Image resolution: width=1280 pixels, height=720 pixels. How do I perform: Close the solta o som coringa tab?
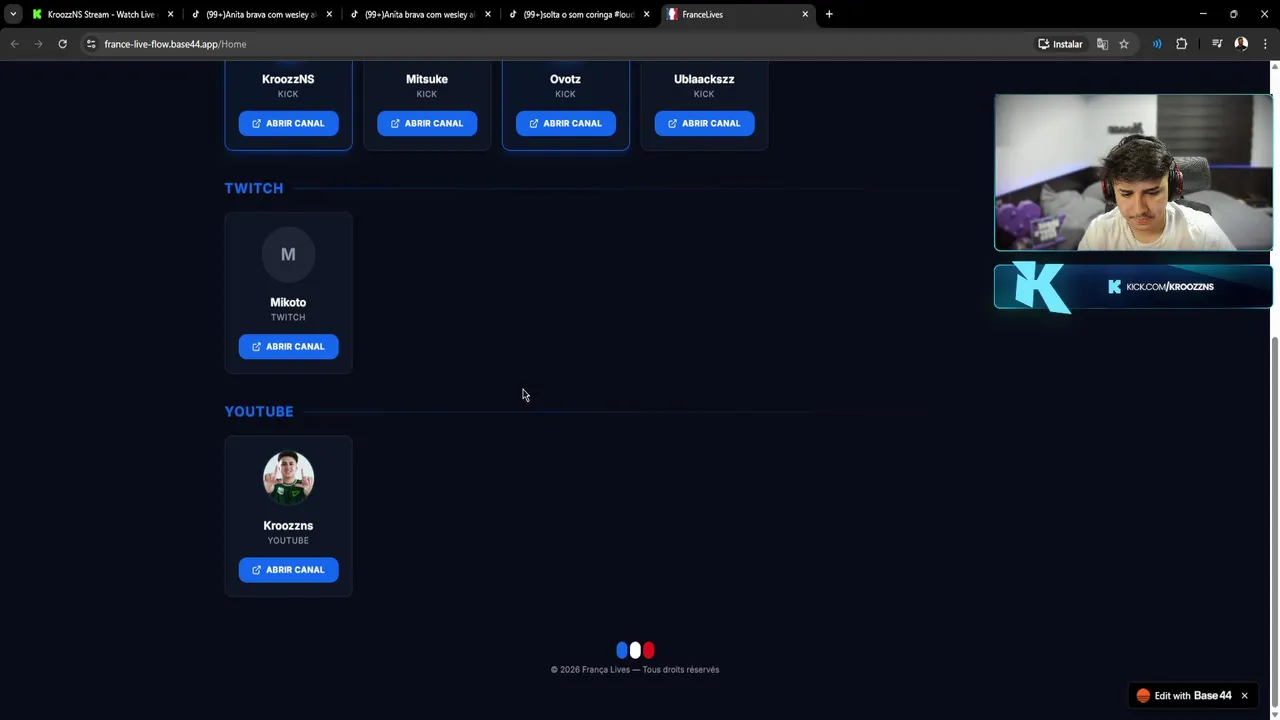coord(646,14)
